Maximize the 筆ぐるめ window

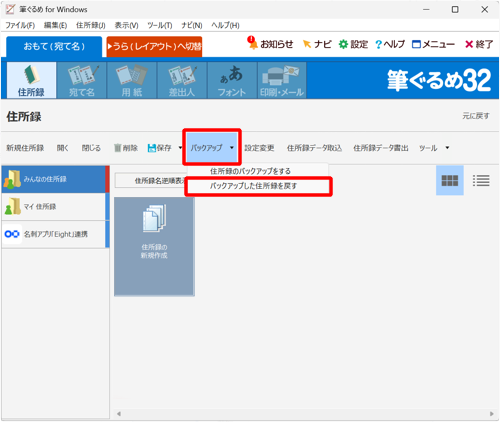click(455, 10)
